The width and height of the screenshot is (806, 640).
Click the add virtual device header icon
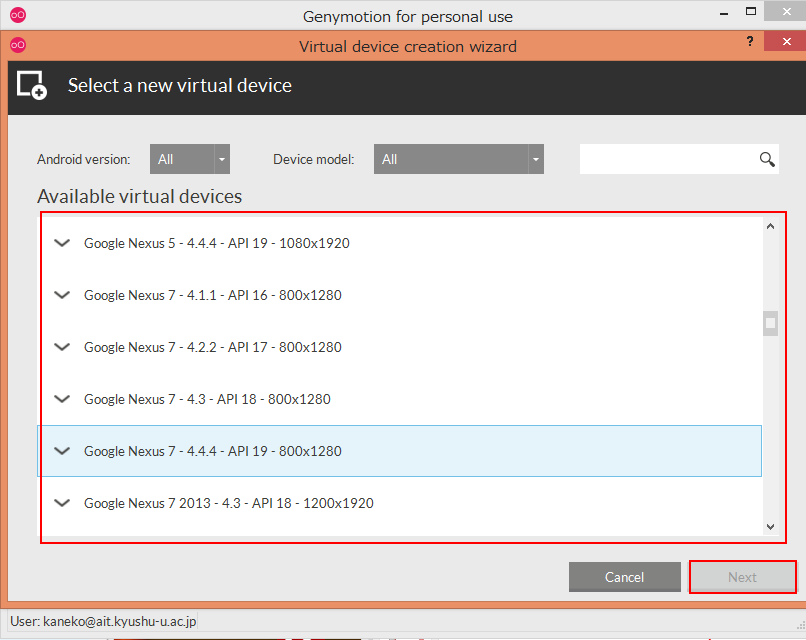click(x=32, y=85)
